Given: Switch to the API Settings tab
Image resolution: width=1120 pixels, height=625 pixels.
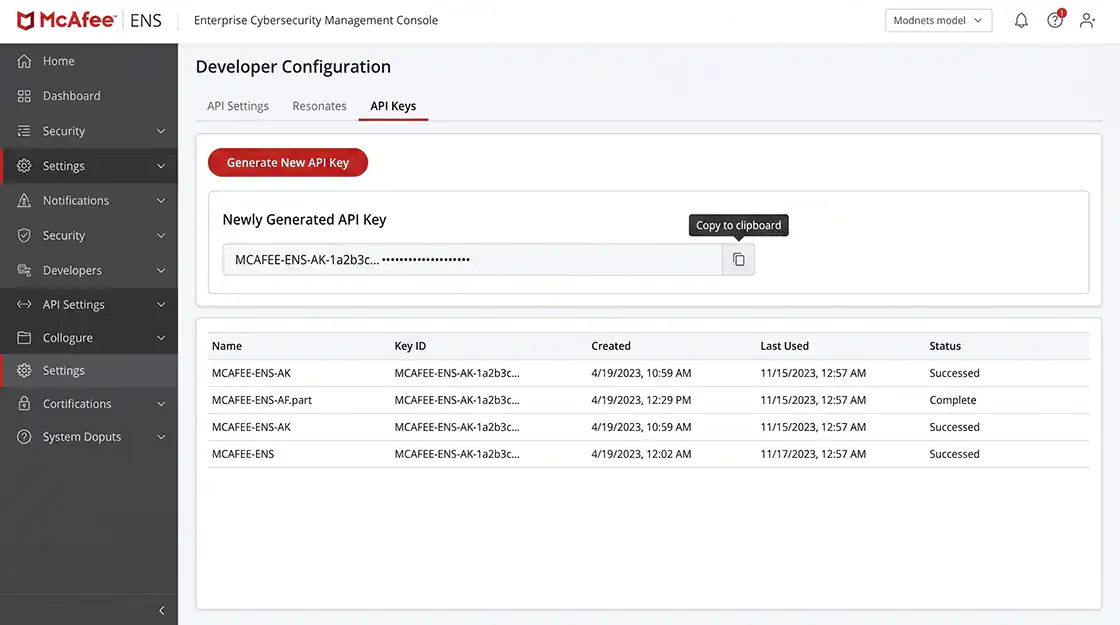Looking at the screenshot, I should [238, 106].
